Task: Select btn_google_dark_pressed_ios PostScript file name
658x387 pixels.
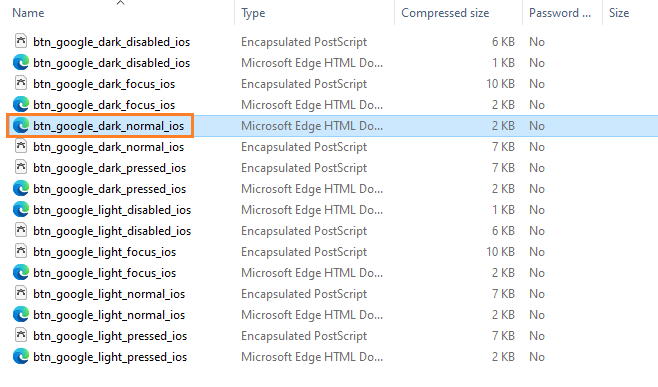Action: click(x=110, y=168)
